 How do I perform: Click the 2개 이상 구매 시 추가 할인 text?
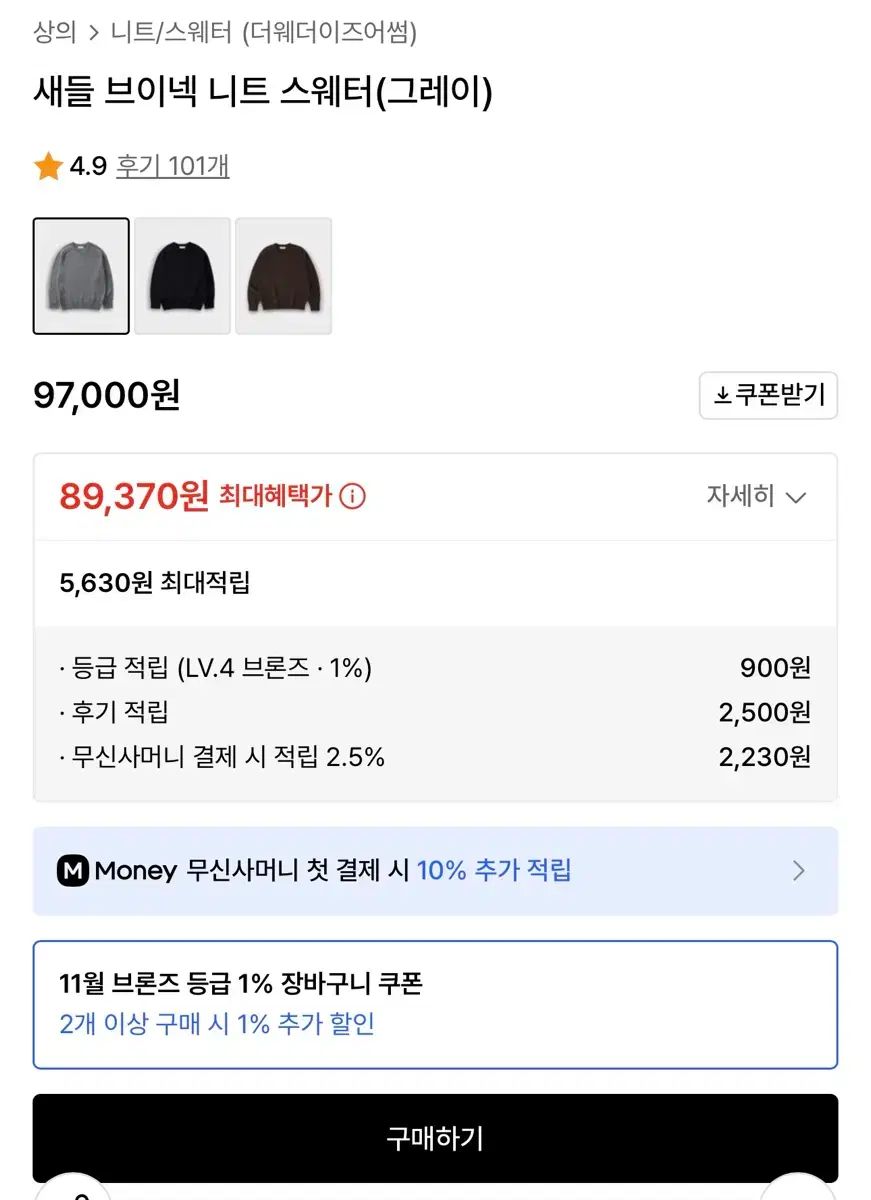coord(217,1024)
